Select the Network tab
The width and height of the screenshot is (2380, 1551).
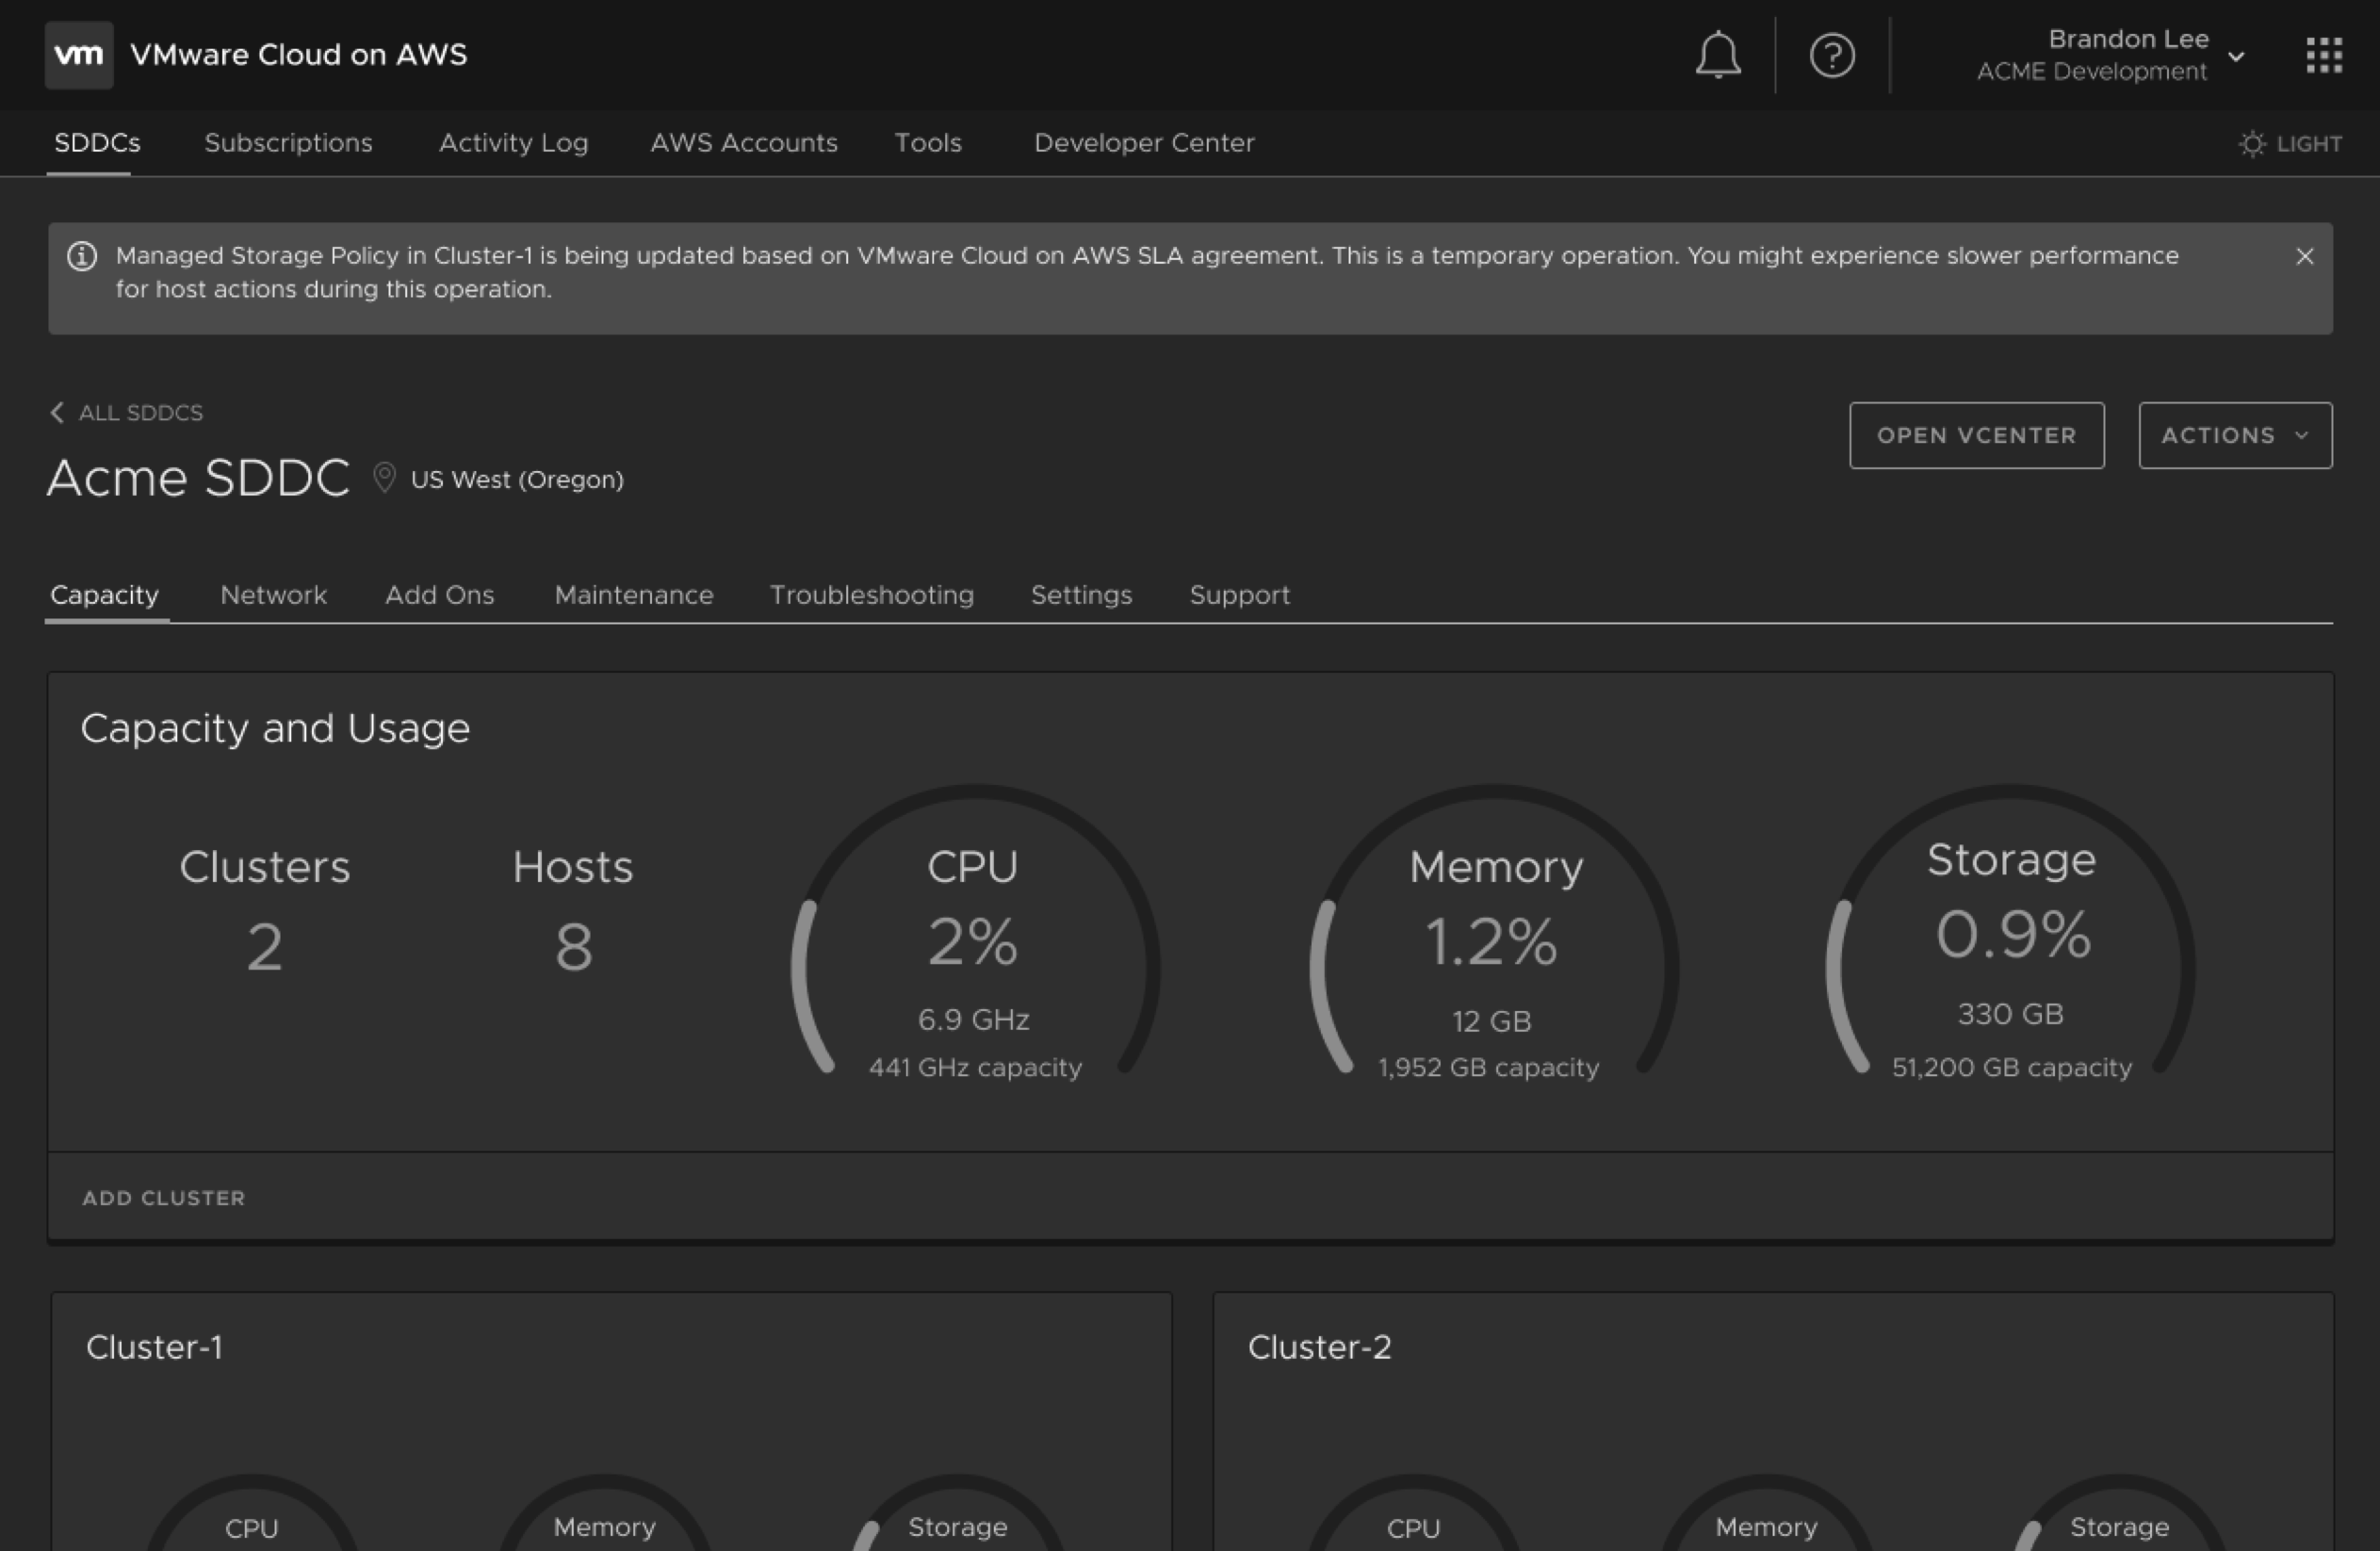[x=273, y=595]
